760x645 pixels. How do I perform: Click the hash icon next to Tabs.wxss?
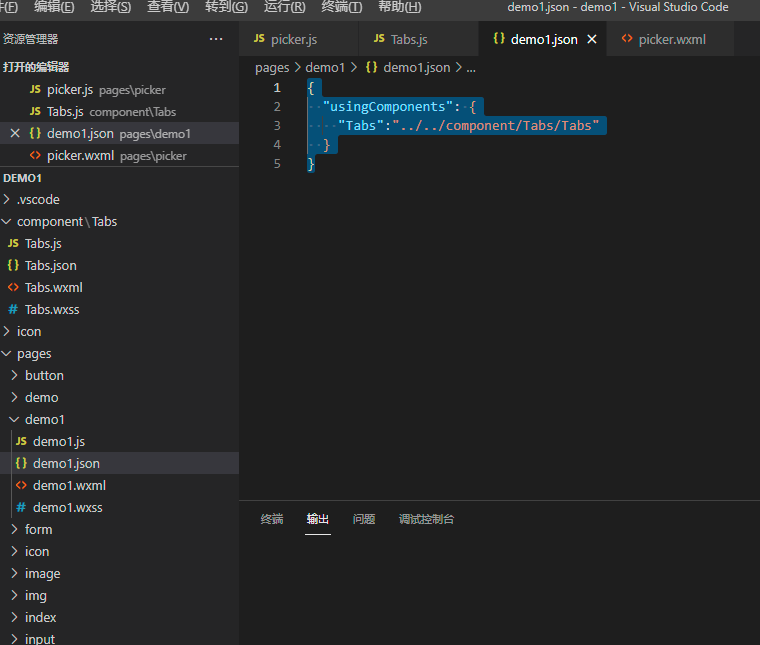click(x=13, y=309)
